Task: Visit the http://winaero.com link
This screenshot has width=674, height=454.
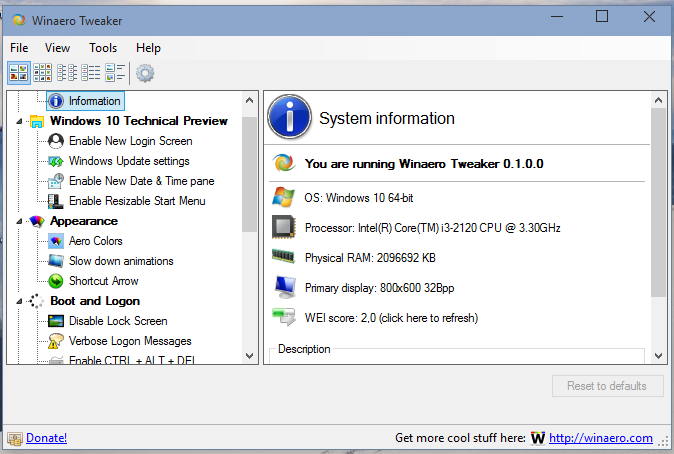Action: coord(600,438)
